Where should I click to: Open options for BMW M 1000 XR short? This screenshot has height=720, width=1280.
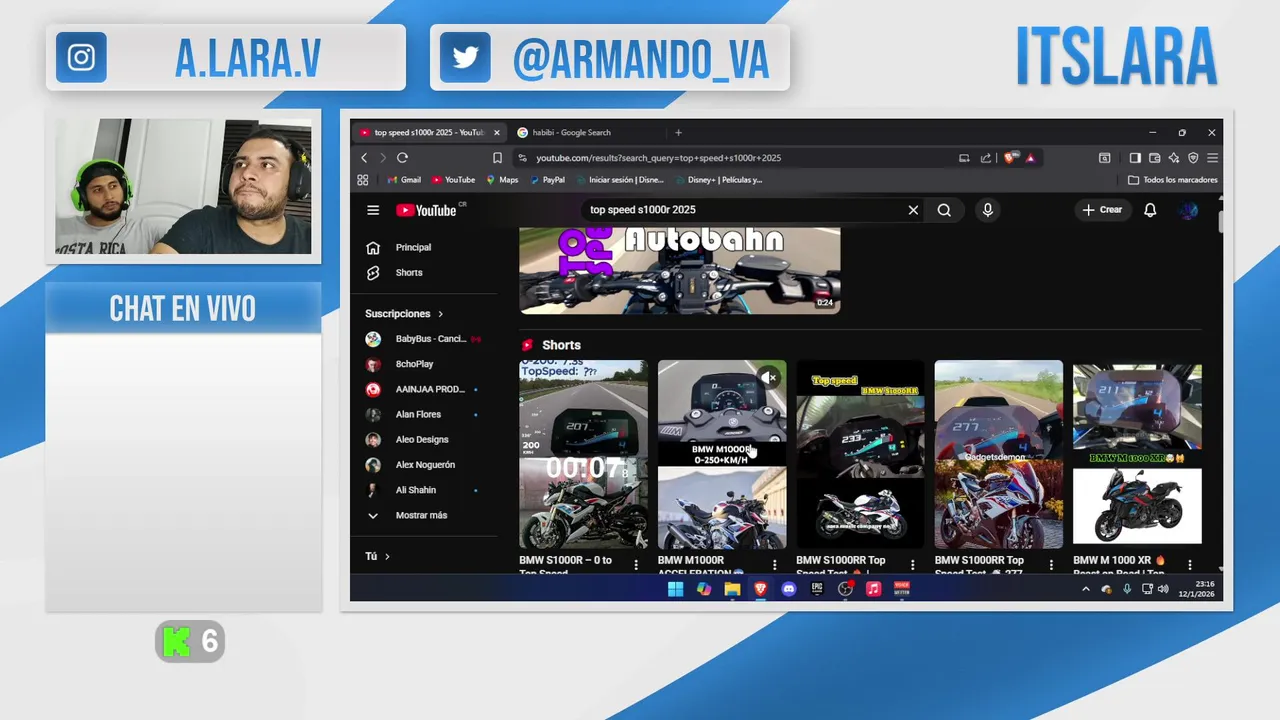pos(1189,565)
